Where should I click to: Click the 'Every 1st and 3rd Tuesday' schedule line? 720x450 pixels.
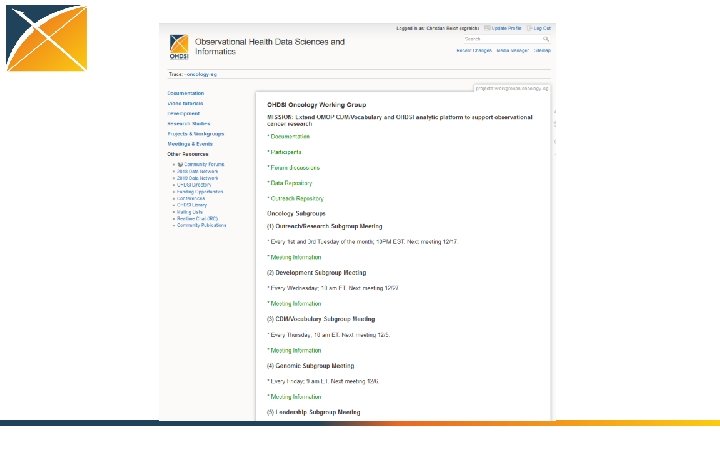[x=363, y=242]
